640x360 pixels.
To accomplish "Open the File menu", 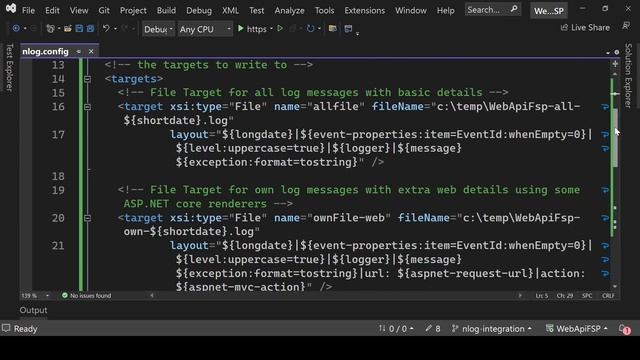I will coord(28,10).
